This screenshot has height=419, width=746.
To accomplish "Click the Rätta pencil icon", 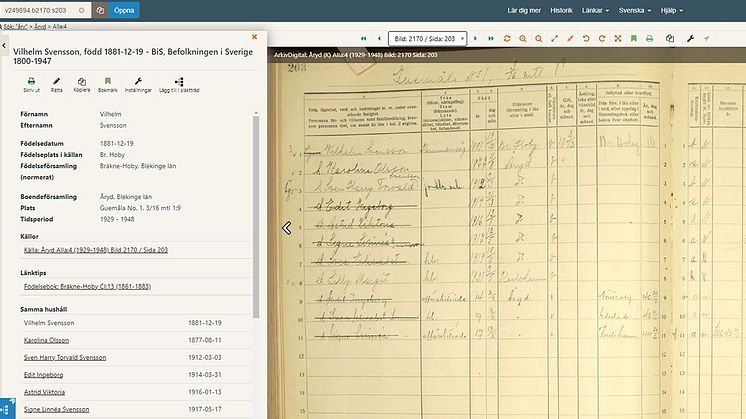I will (x=56, y=83).
